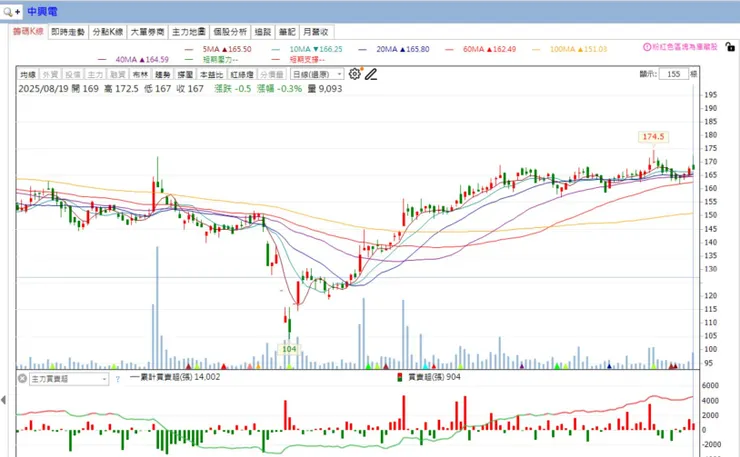Image resolution: width=740 pixels, height=457 pixels.
Task: Toggle the 投信 overlay button
Action: pos(73,75)
